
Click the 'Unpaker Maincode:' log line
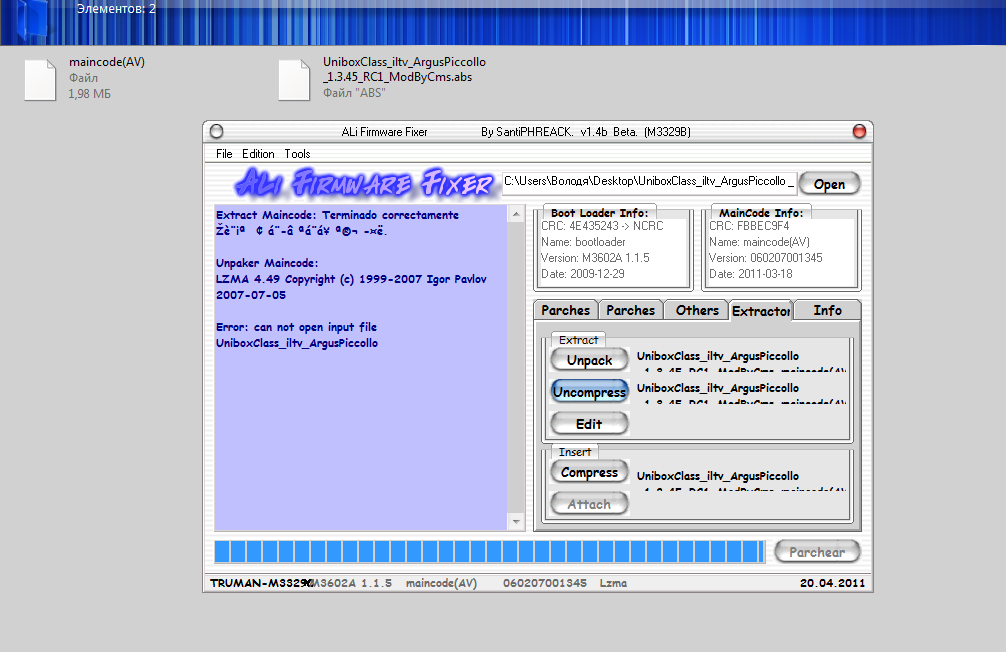(267, 263)
